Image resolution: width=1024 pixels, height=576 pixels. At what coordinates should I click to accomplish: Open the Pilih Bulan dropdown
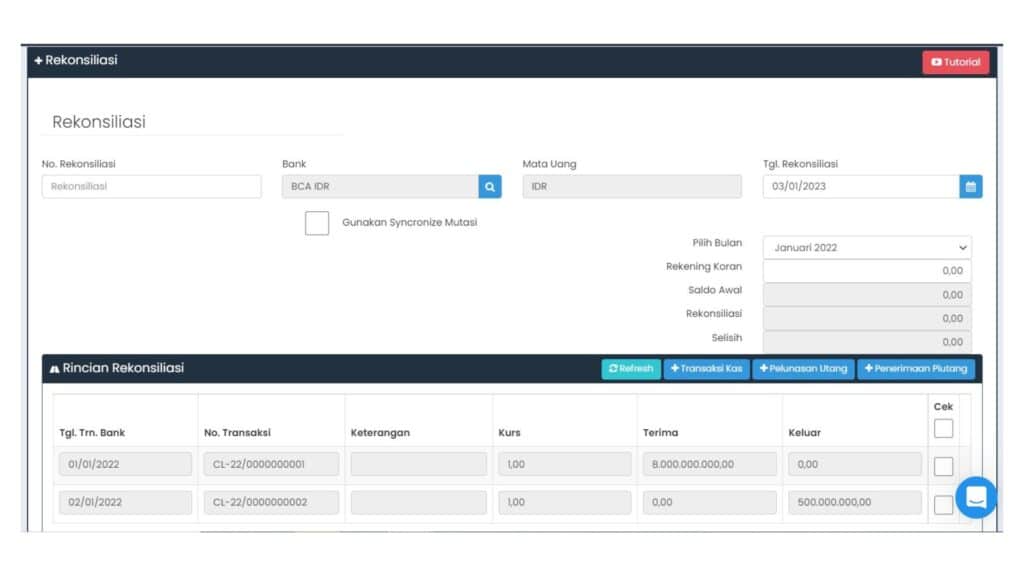click(x=962, y=247)
